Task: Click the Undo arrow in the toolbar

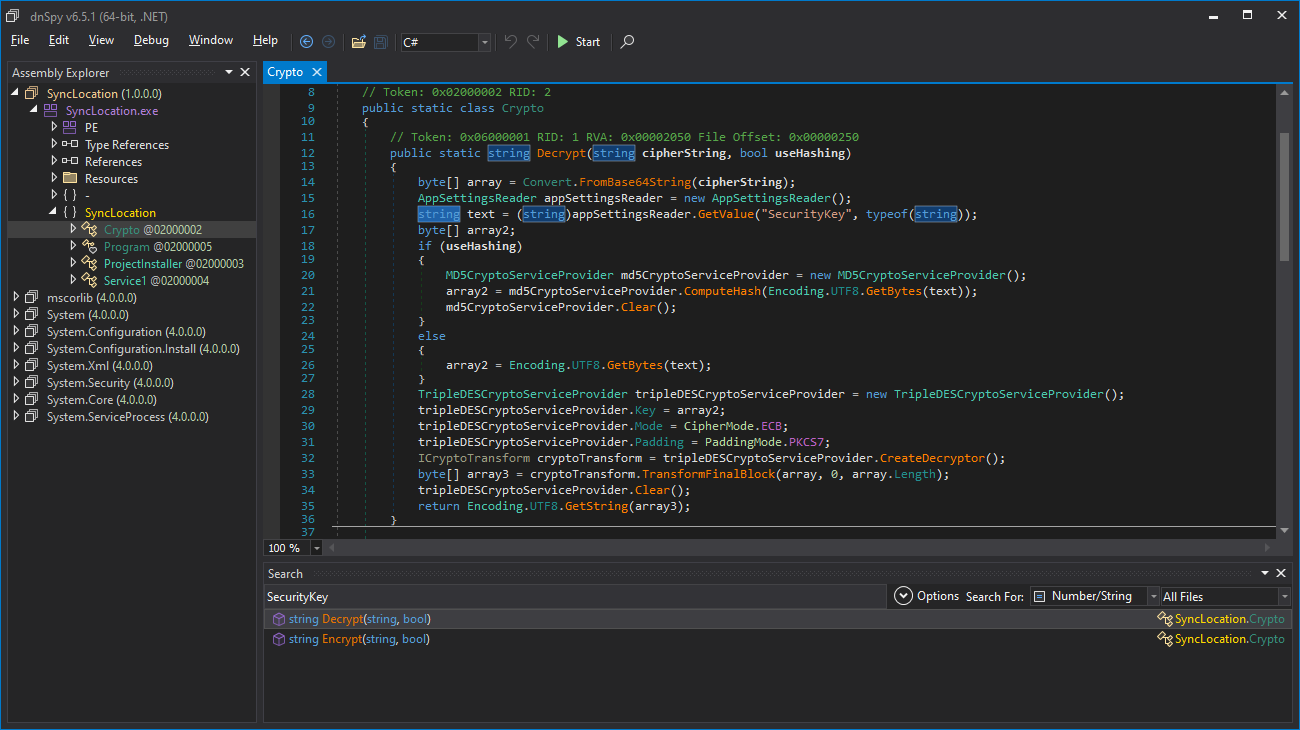Action: click(511, 42)
